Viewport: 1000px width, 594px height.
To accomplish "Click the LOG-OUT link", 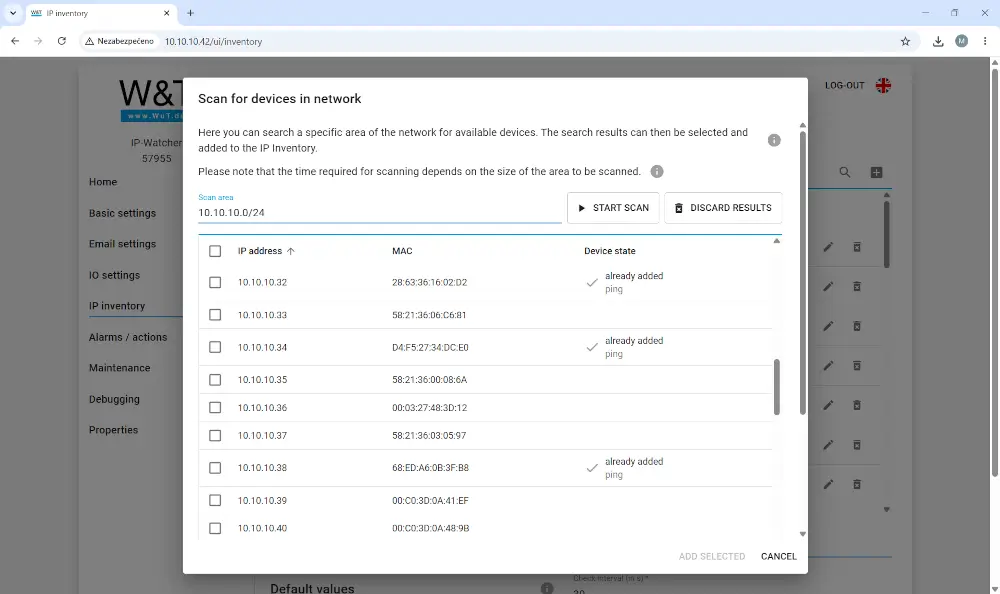I will tap(844, 85).
